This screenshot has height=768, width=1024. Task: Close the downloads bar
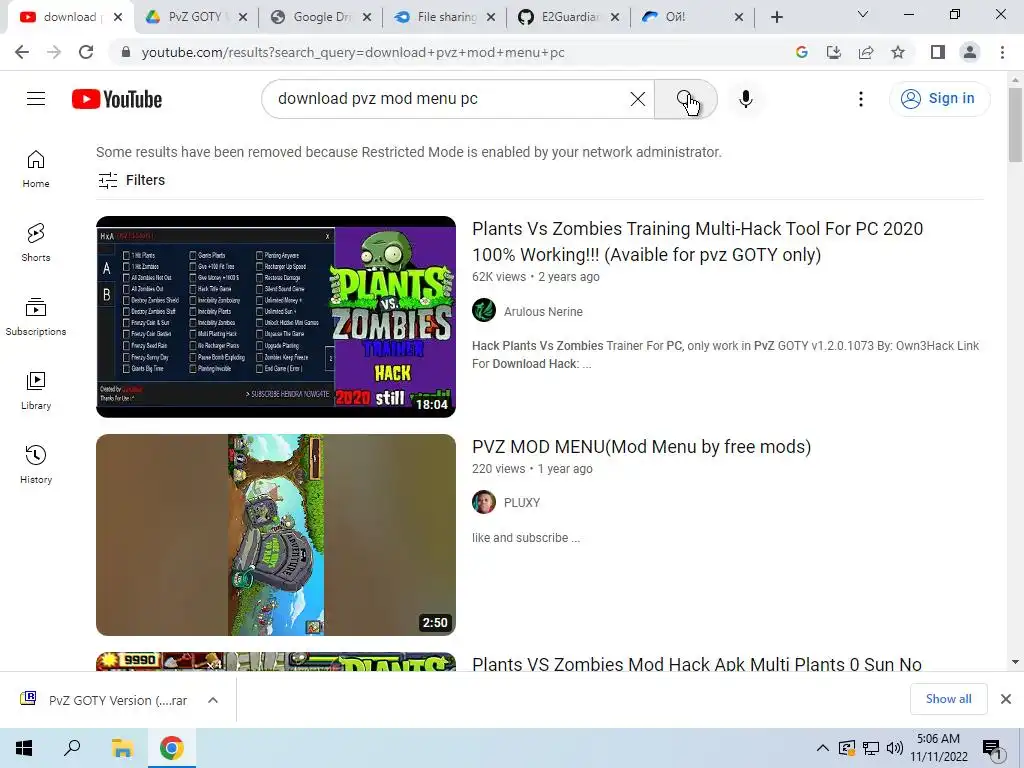1006,699
